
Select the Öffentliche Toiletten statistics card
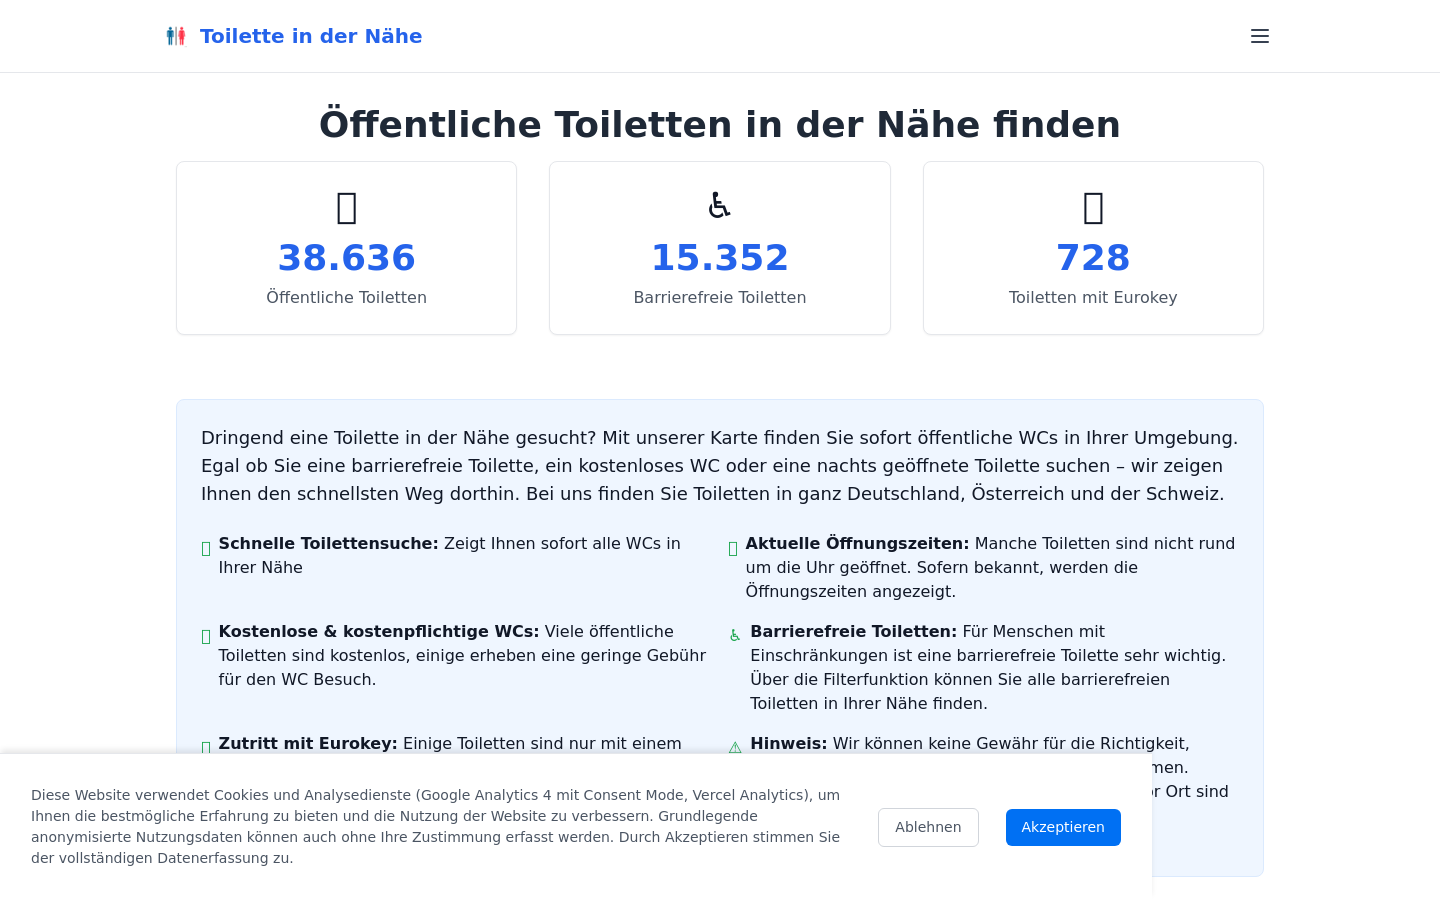tap(347, 248)
